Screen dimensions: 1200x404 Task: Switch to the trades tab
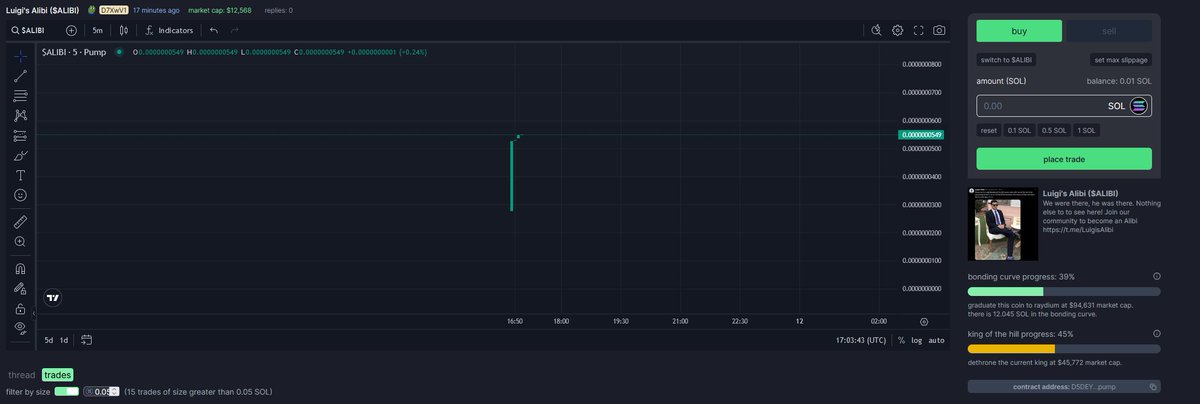point(58,375)
